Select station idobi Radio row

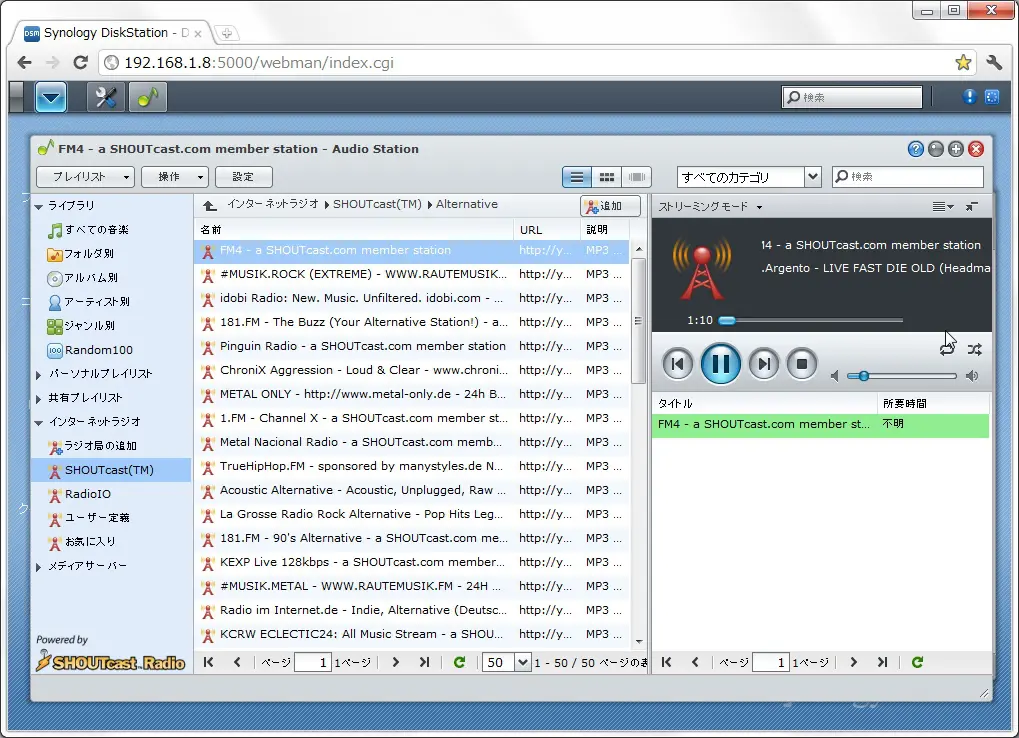point(411,298)
